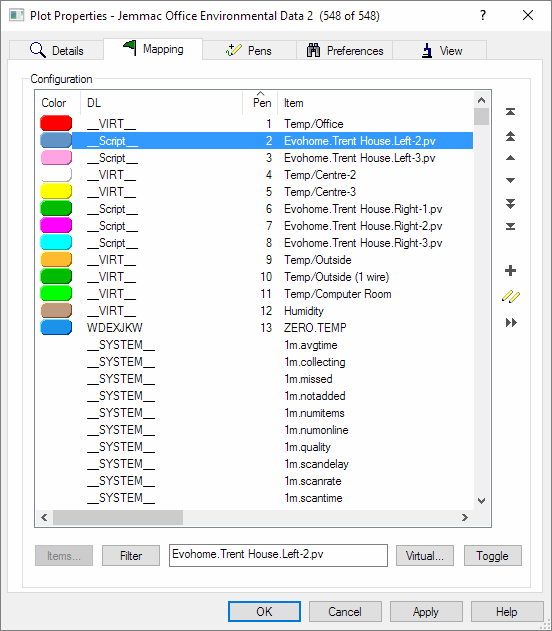Open the Preferences tab

[345, 51]
